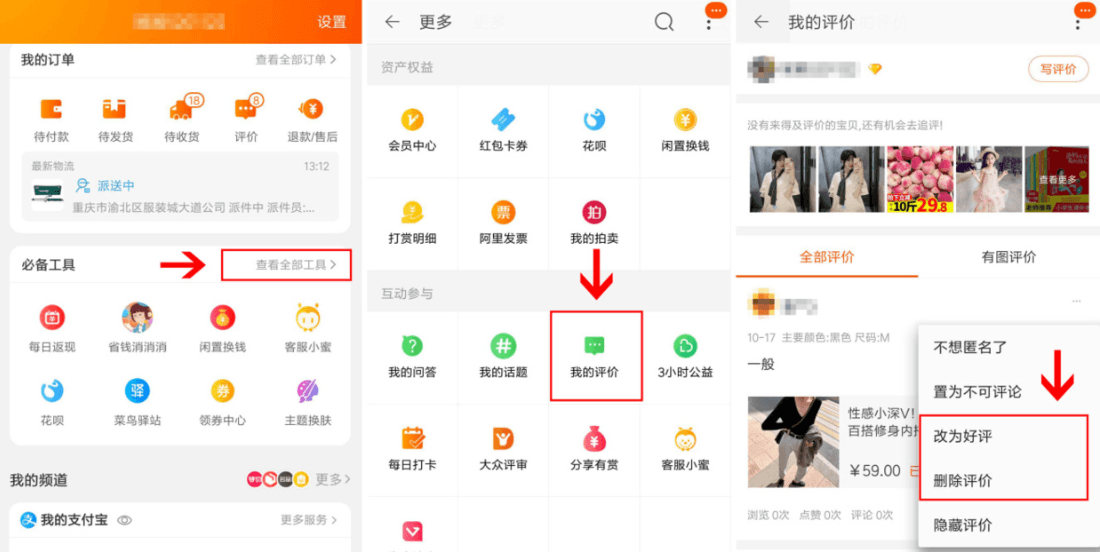
Task: Open 退款/售后 icon
Action: 311,109
